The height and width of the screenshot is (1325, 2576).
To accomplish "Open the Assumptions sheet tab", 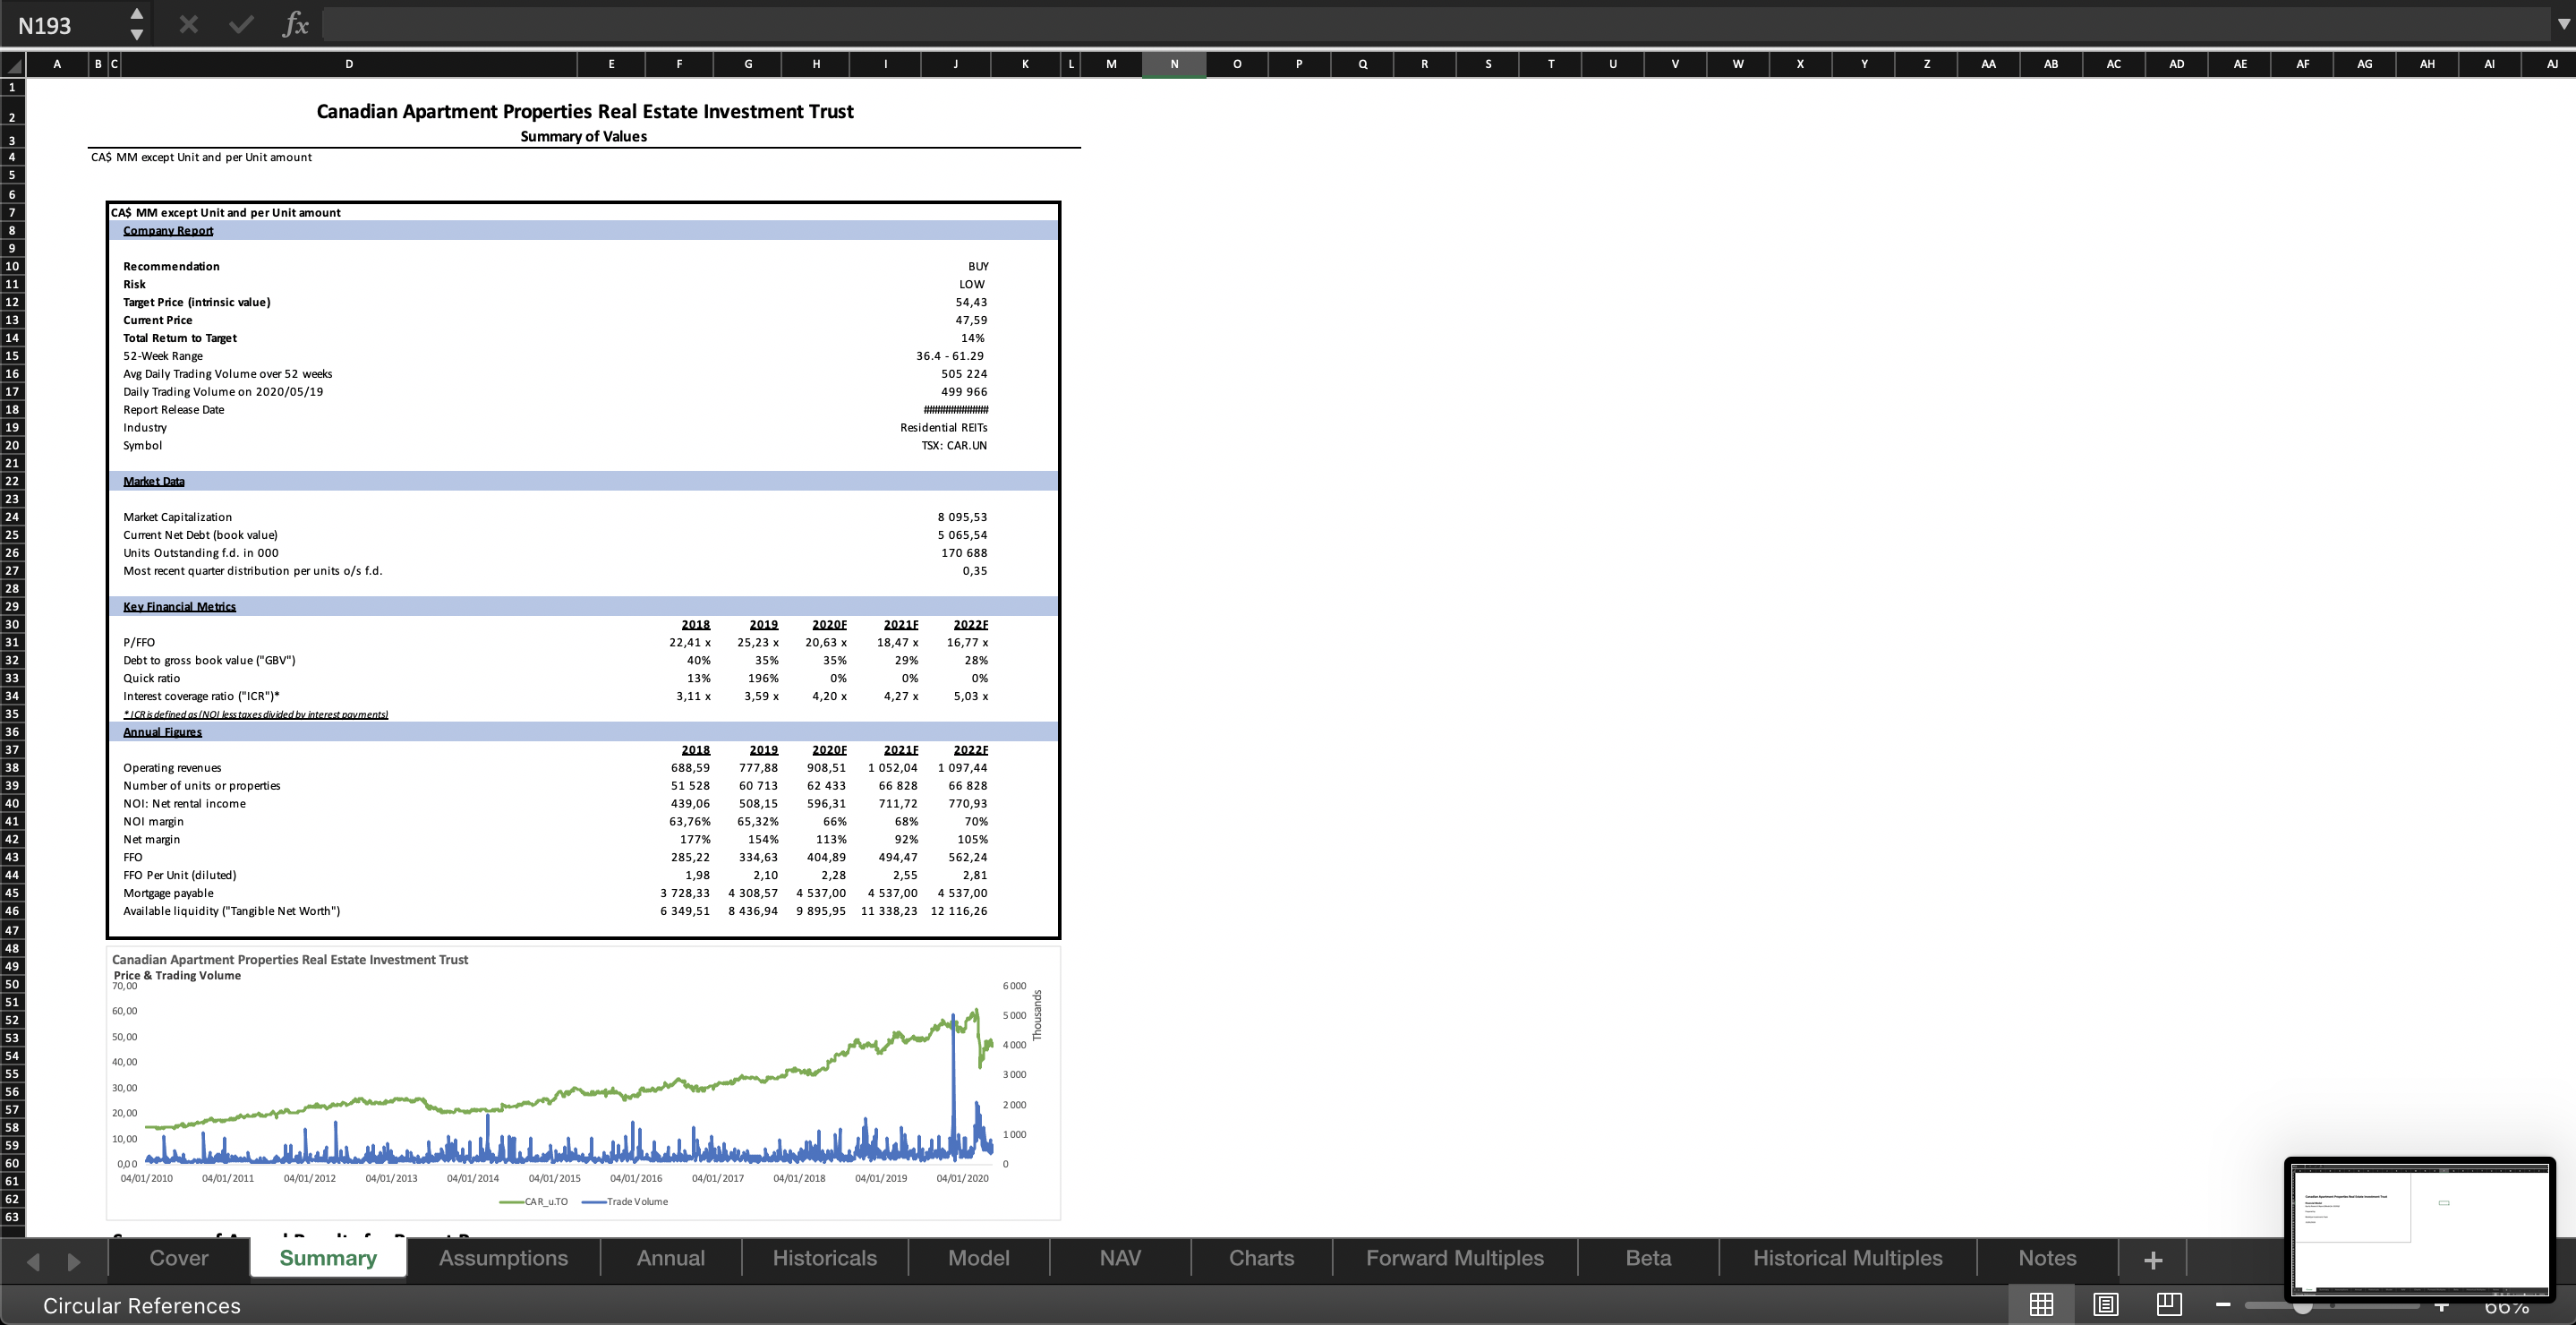I will click(503, 1258).
